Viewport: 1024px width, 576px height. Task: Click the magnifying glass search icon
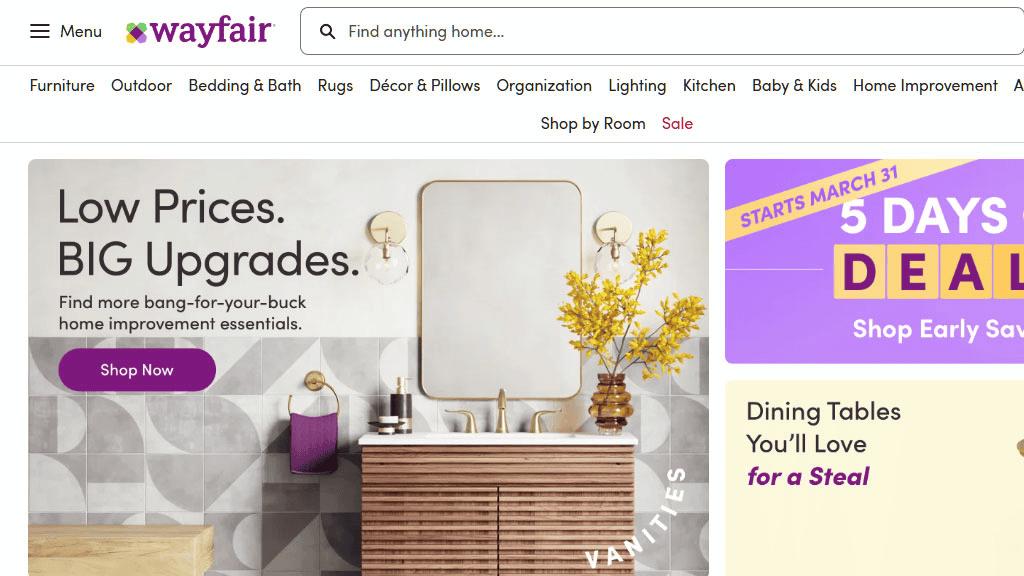327,31
